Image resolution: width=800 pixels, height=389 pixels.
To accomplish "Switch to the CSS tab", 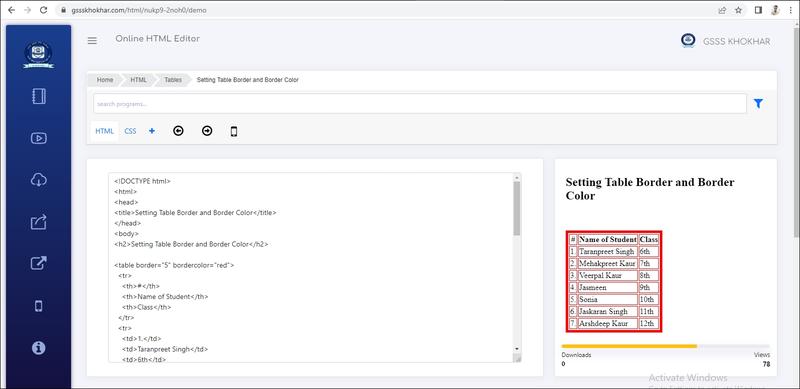I will pyautogui.click(x=130, y=131).
